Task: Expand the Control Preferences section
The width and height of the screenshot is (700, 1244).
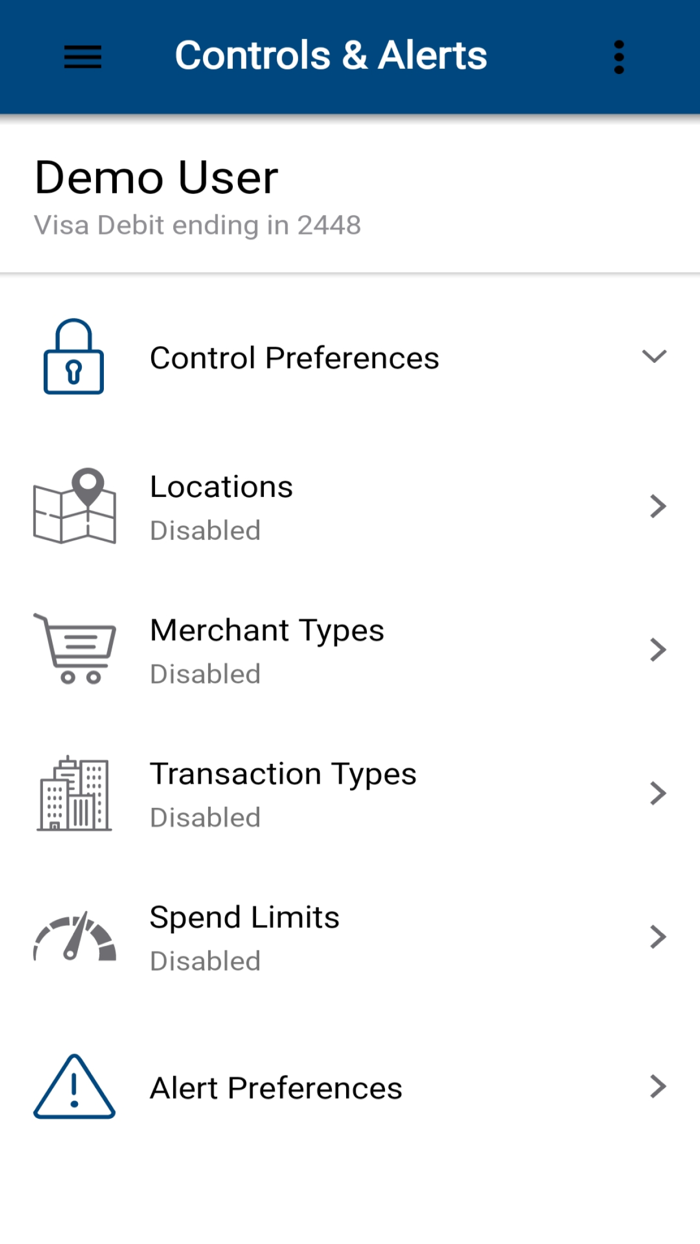Action: click(x=654, y=356)
